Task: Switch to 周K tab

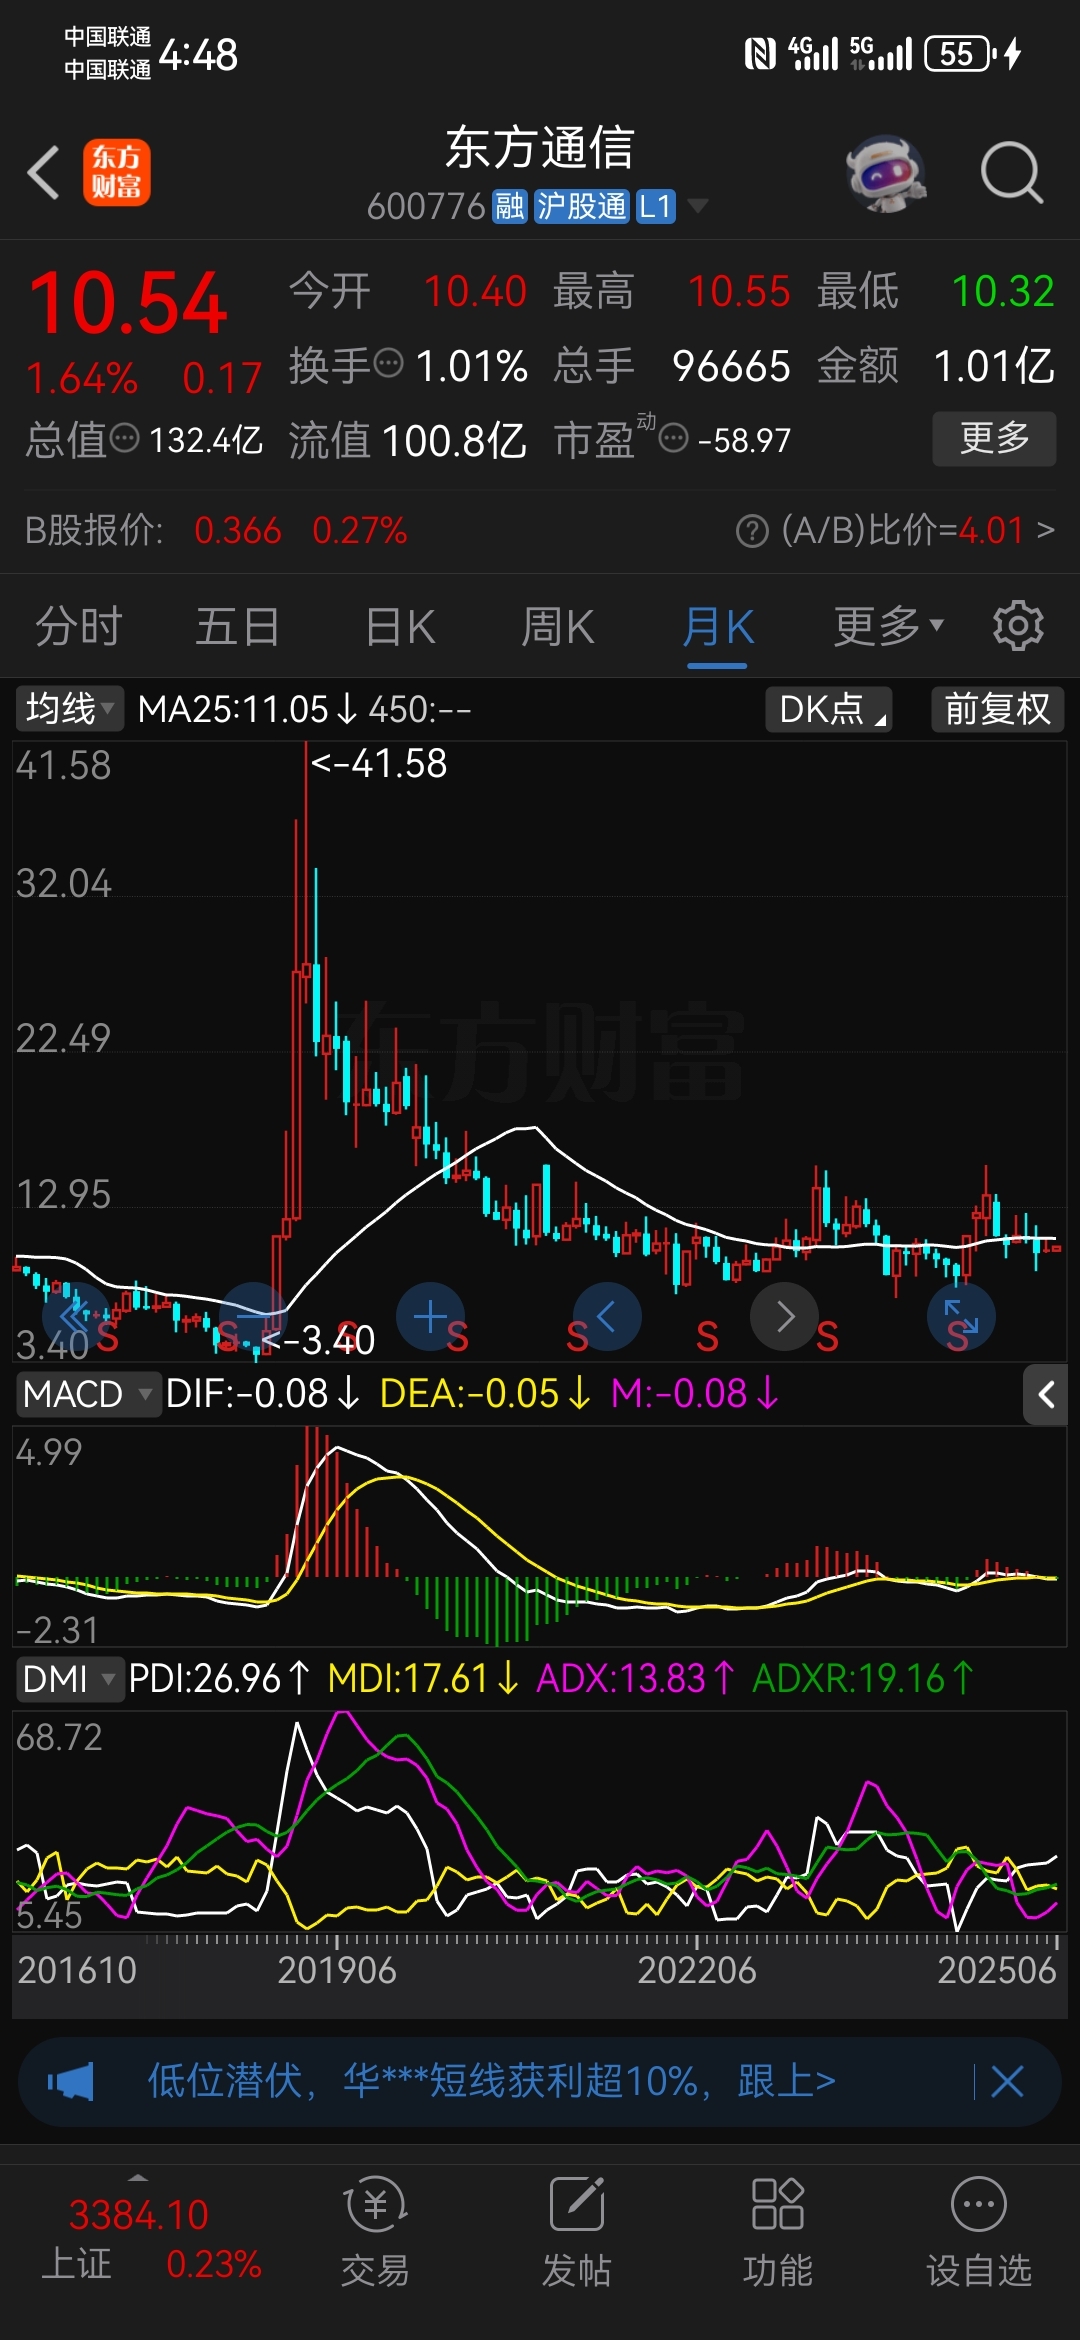Action: coord(558,627)
